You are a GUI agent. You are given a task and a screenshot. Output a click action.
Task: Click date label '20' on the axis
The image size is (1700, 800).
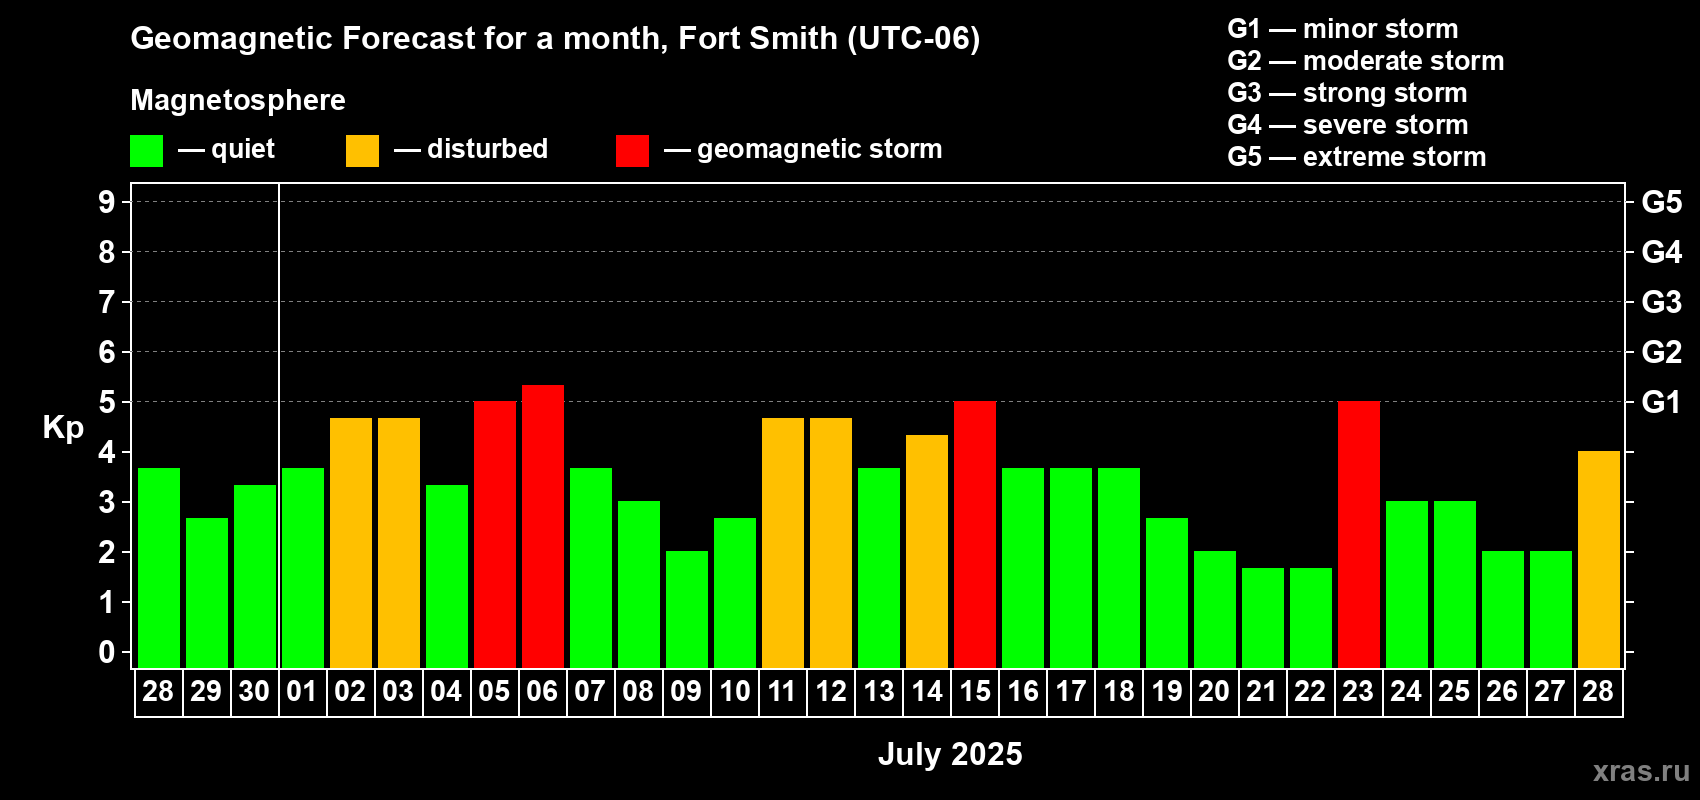pyautogui.click(x=1214, y=692)
